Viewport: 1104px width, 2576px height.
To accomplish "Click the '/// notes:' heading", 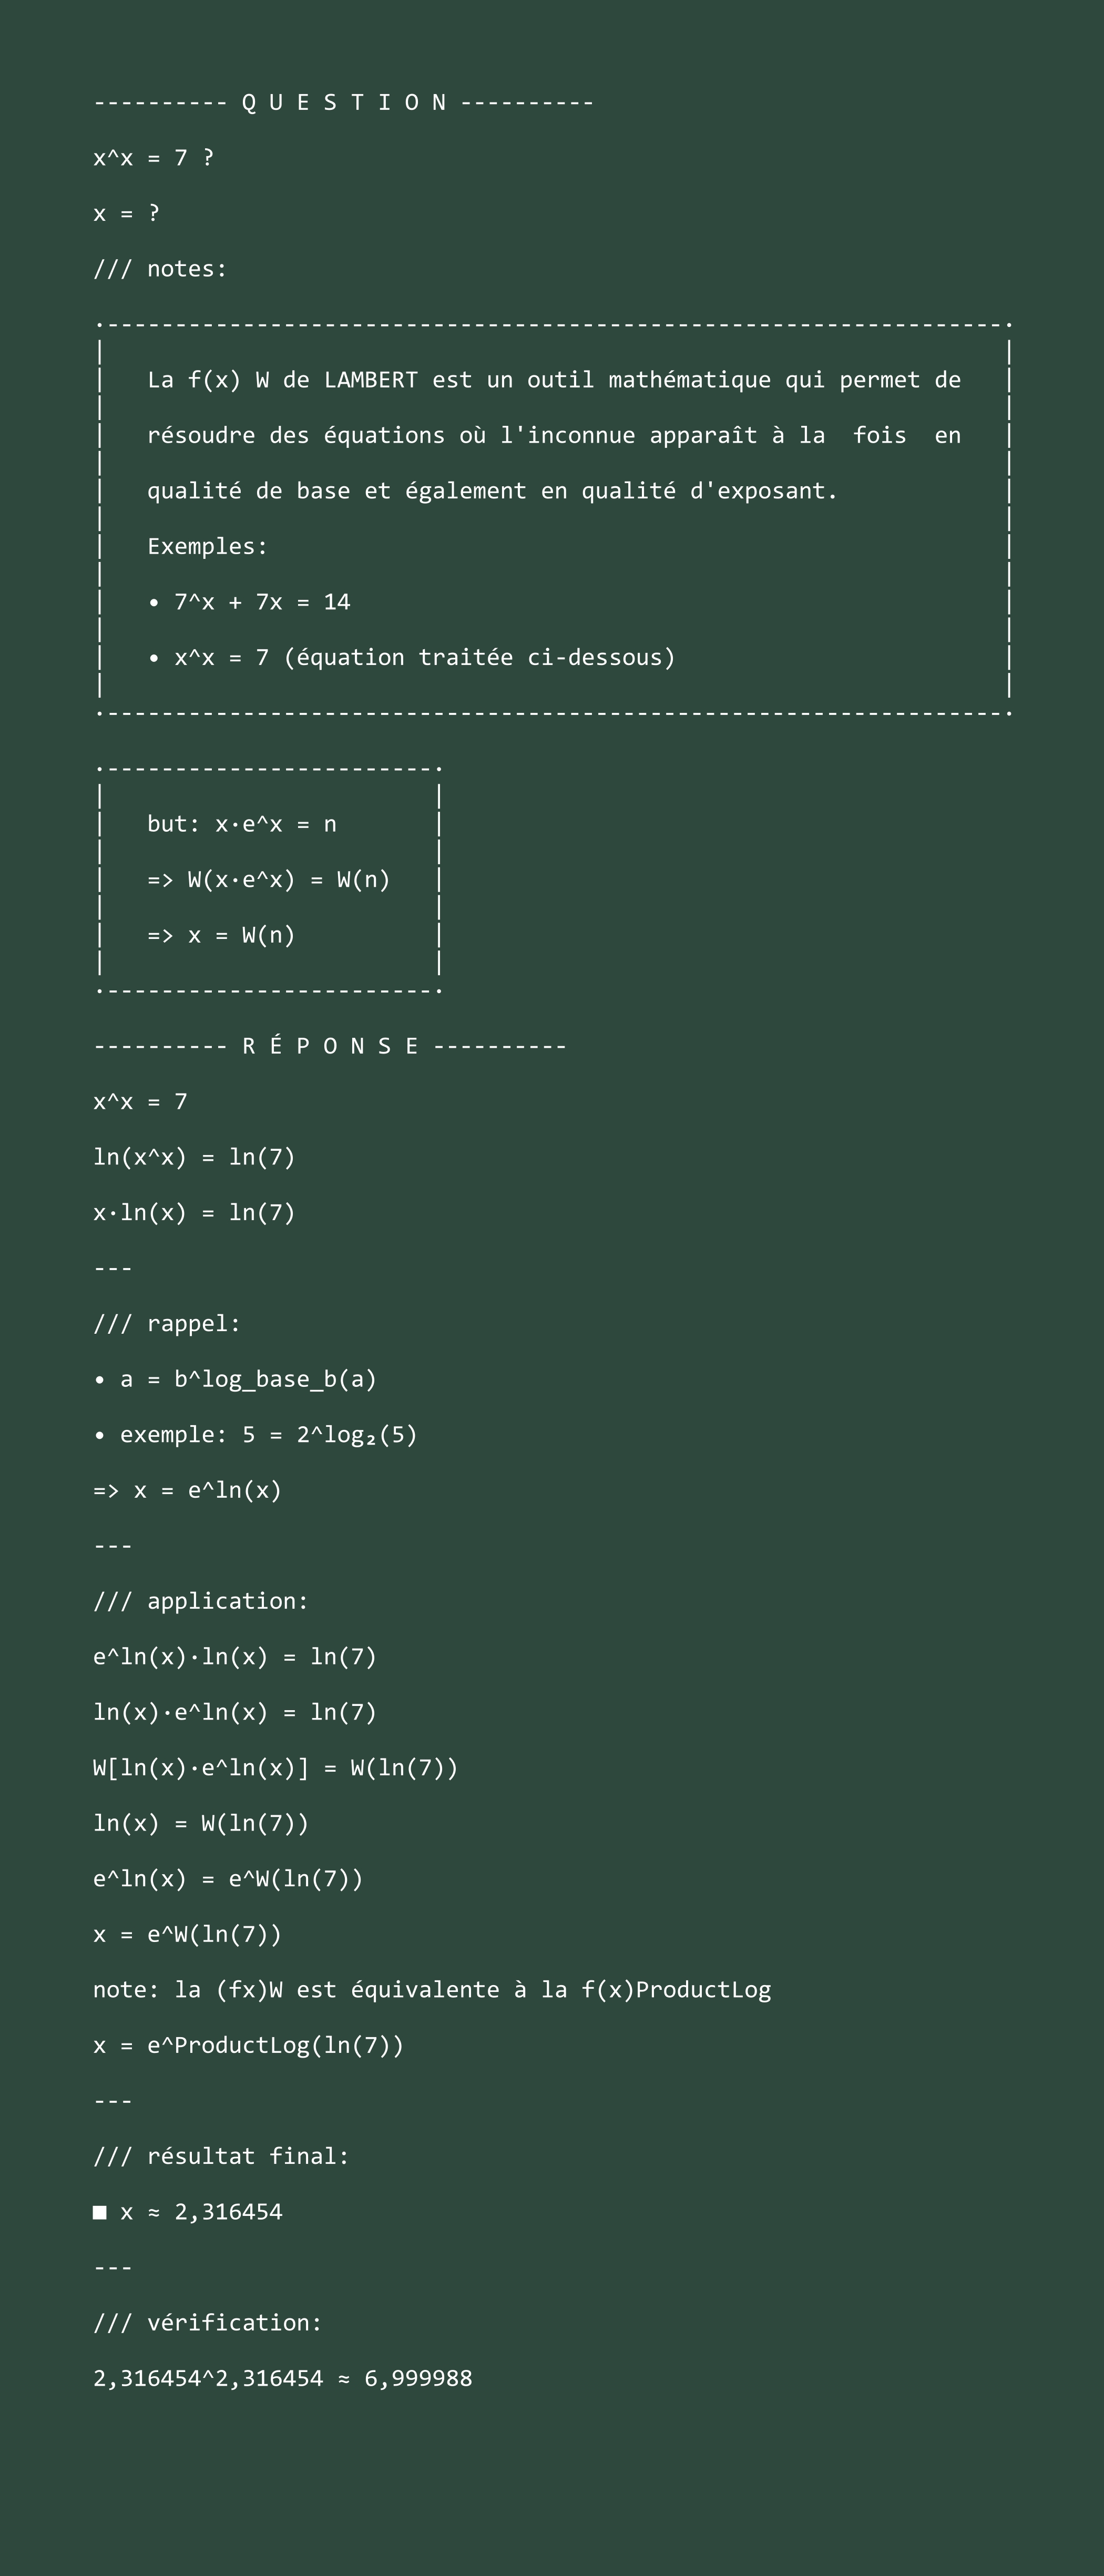I will [x=160, y=268].
